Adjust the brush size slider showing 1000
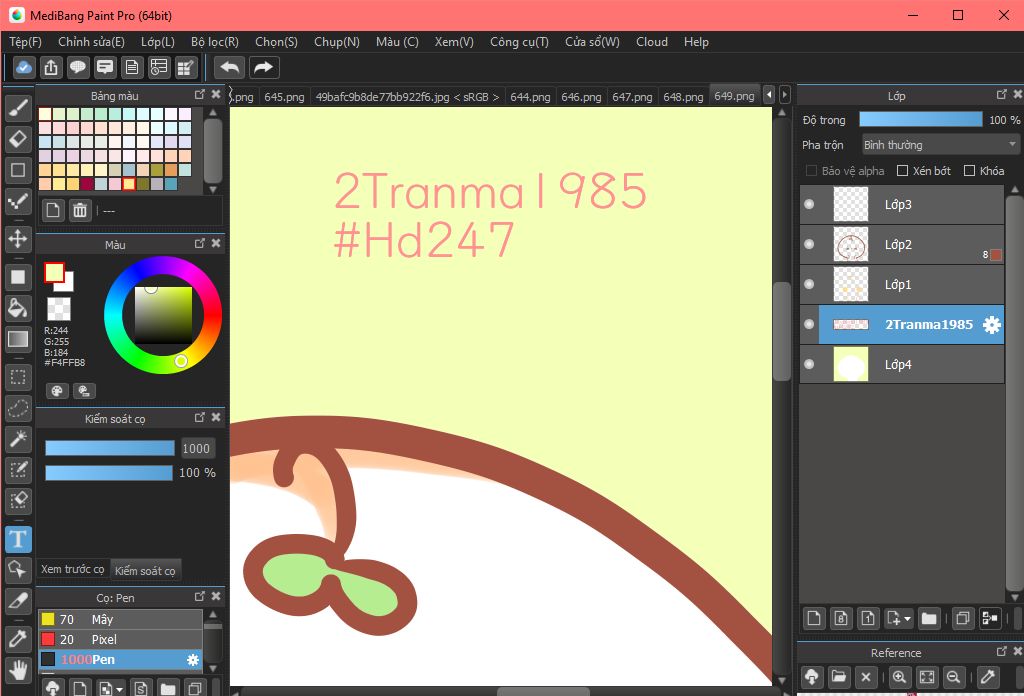Viewport: 1024px width, 696px height. tap(110, 448)
